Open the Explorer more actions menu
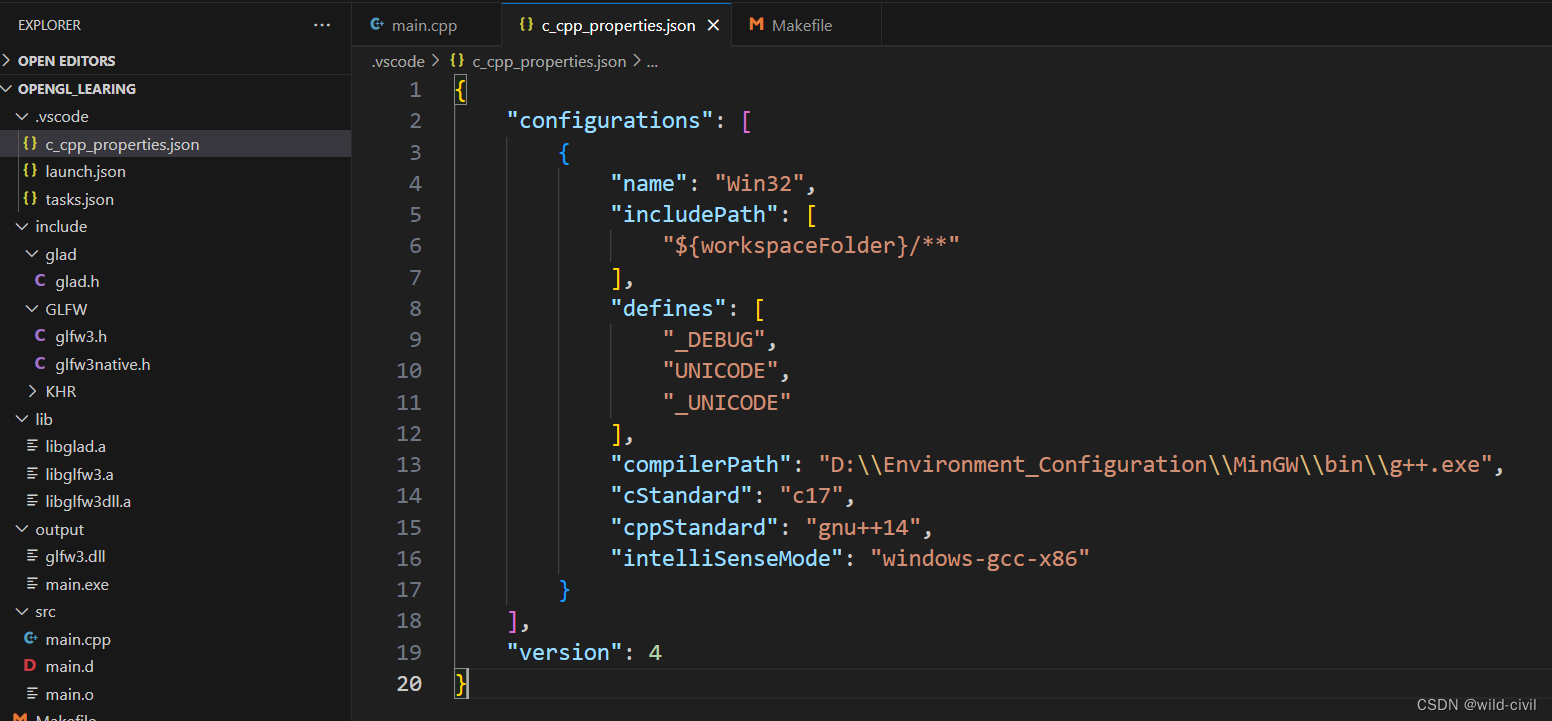Viewport: 1552px width, 721px height. (x=321, y=24)
